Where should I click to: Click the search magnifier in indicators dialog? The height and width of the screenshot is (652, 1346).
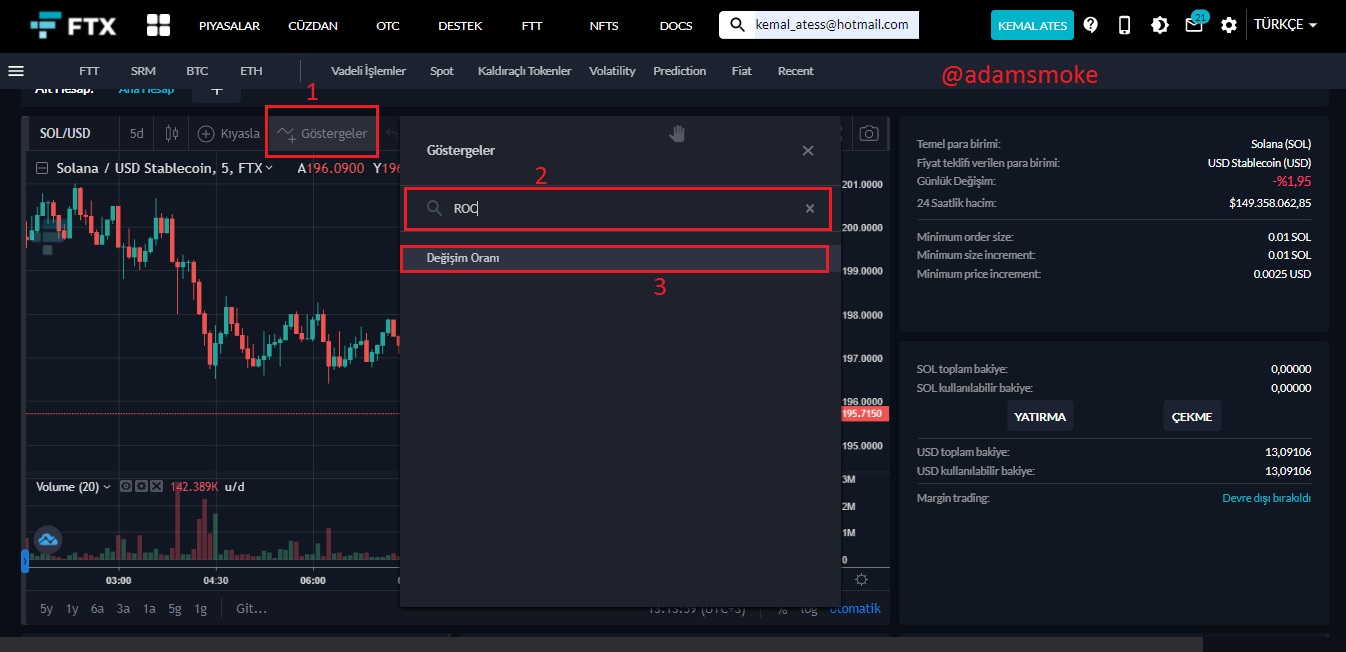[x=434, y=208]
